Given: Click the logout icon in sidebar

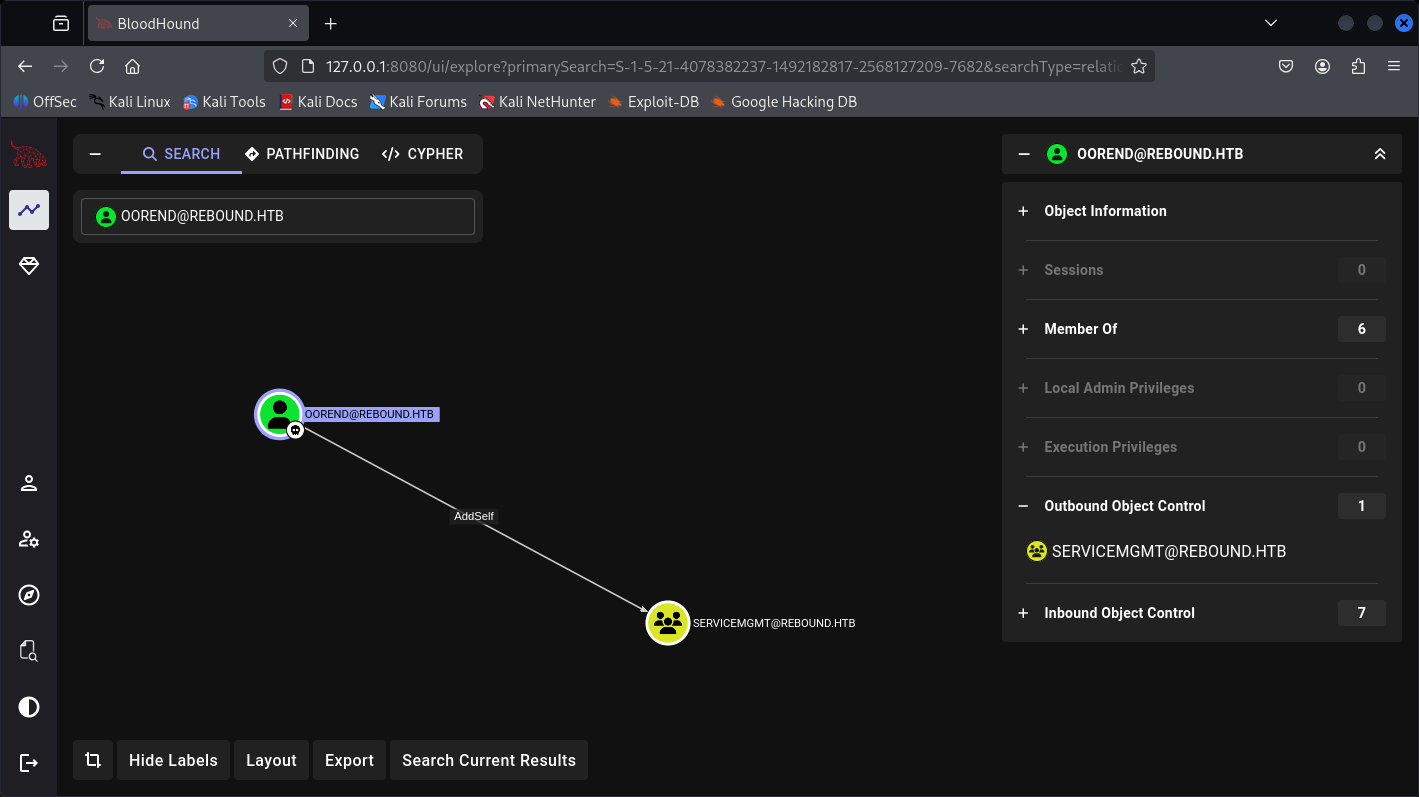Looking at the screenshot, I should [29, 763].
